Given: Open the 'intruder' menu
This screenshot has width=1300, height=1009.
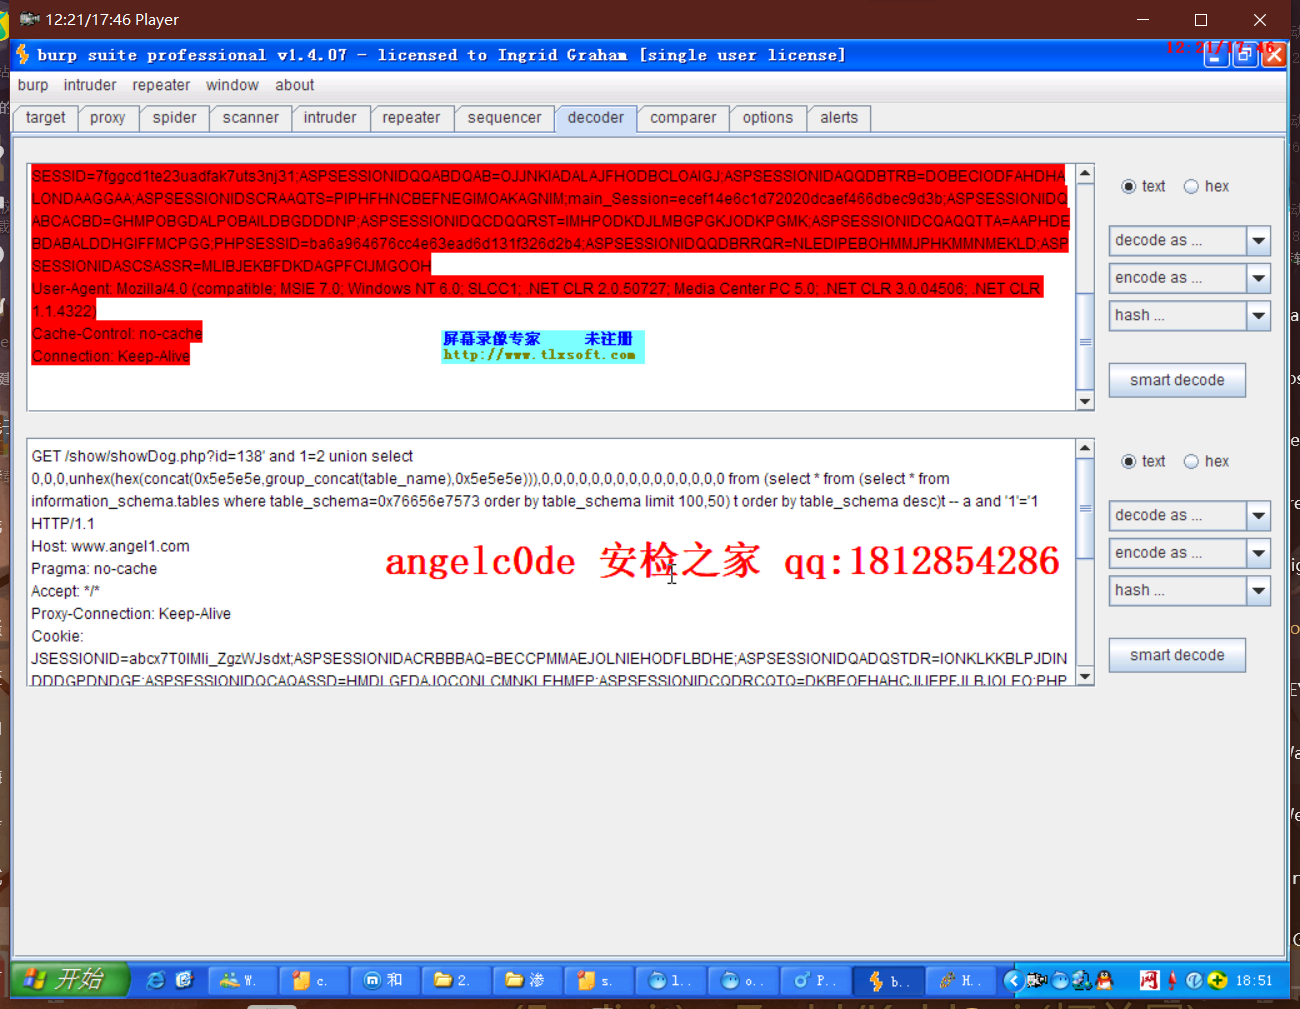Looking at the screenshot, I should [90, 85].
